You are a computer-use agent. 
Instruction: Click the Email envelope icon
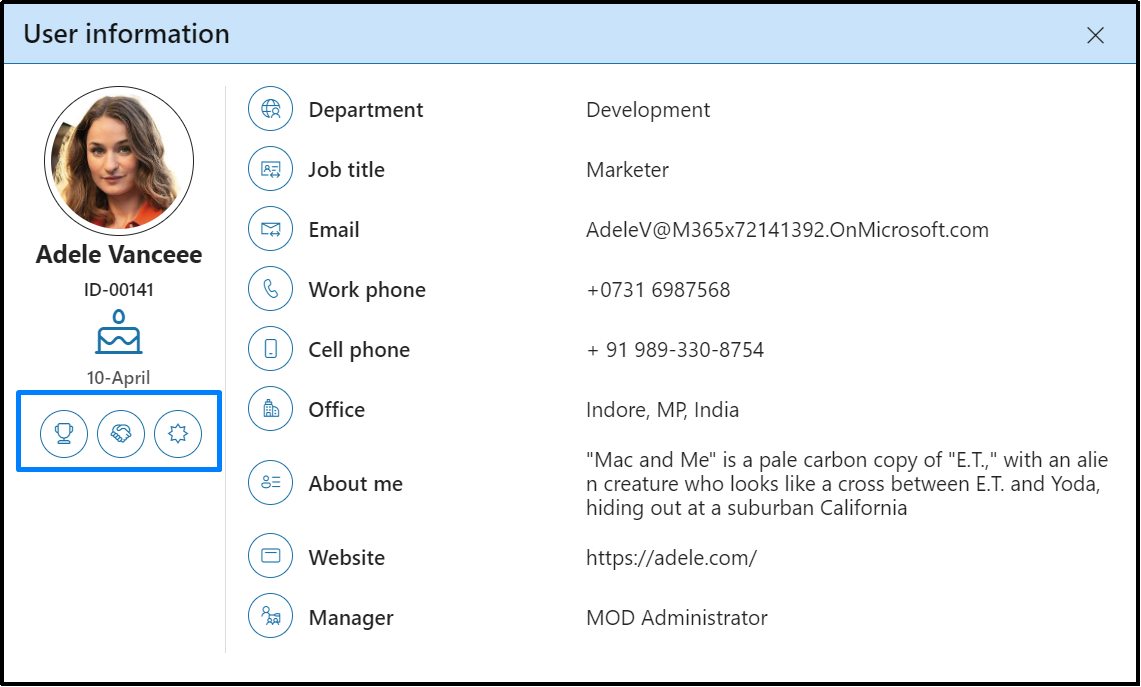271,229
